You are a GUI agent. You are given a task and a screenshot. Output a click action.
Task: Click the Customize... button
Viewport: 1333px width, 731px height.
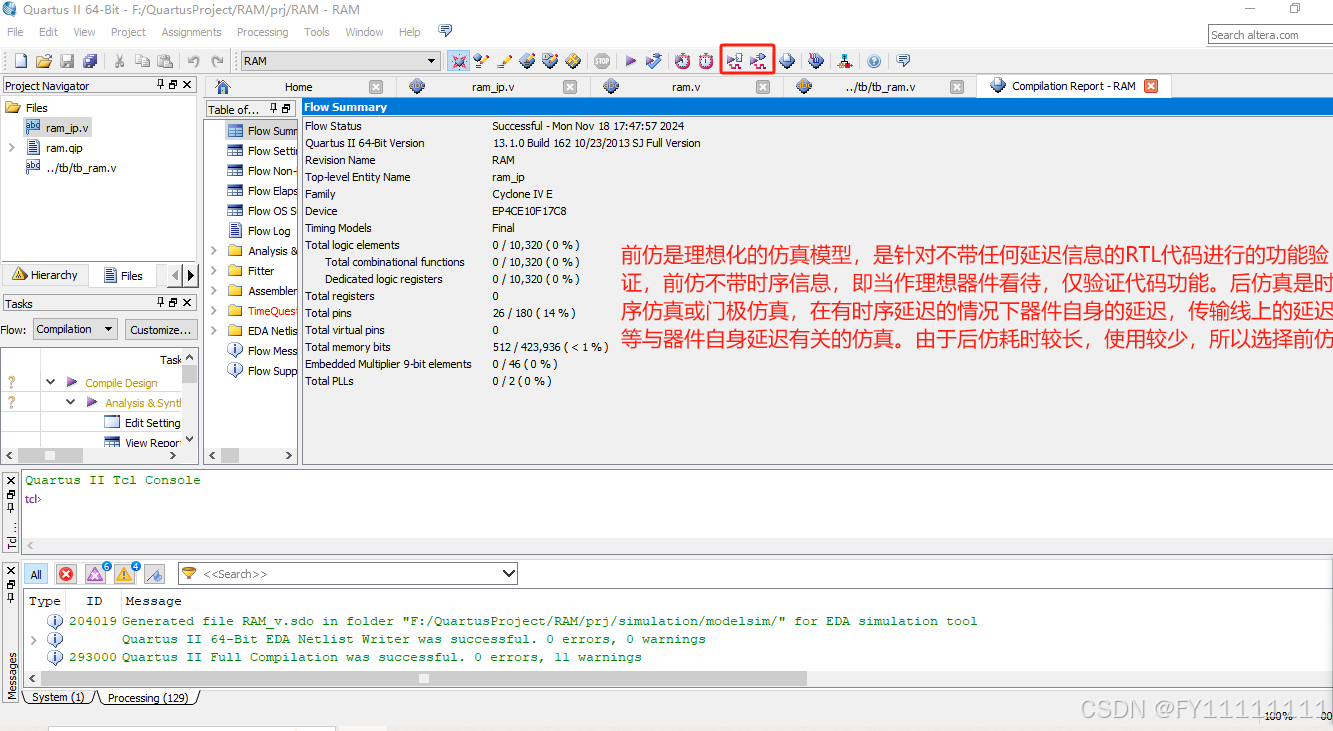tap(160, 329)
